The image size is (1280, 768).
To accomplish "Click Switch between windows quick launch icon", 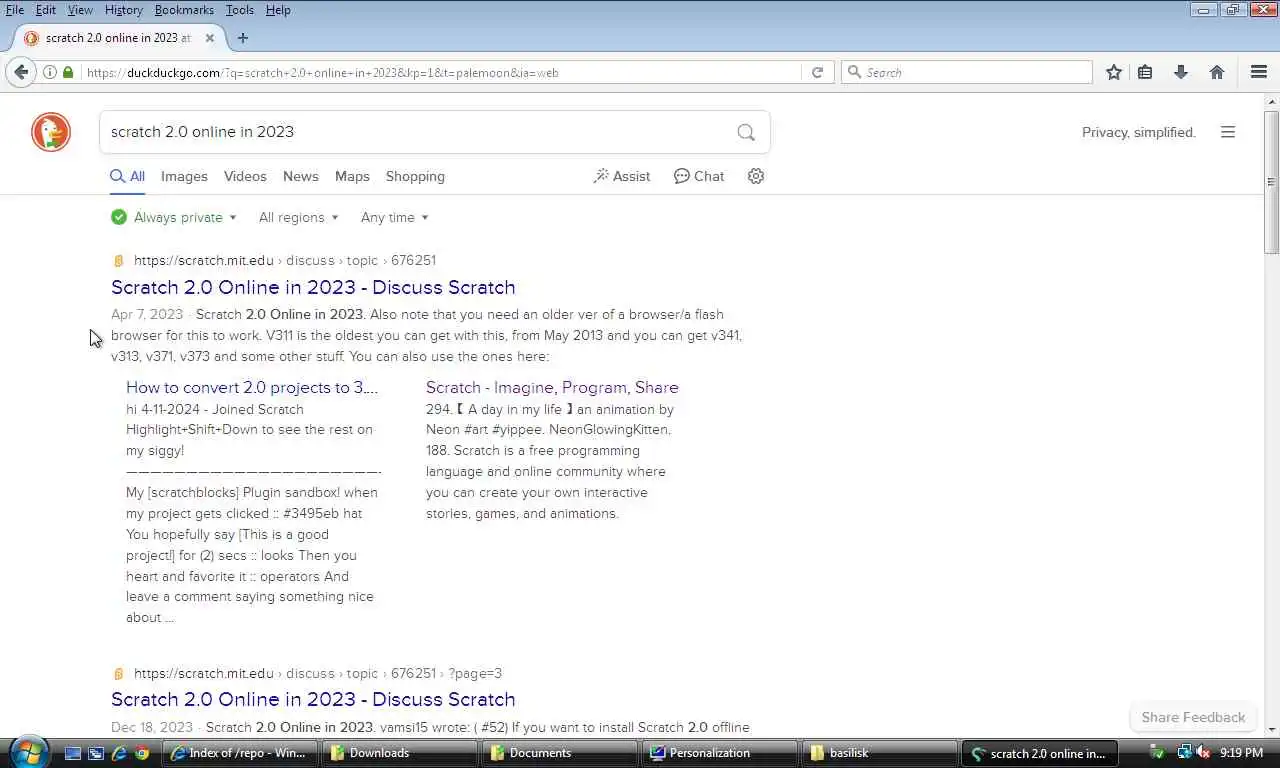I will (x=96, y=753).
